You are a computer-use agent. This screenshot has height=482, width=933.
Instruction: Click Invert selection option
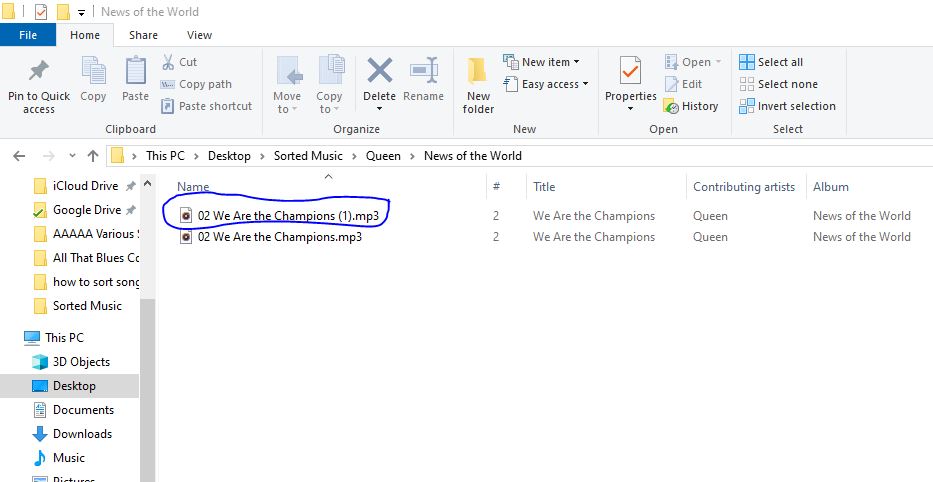[787, 106]
